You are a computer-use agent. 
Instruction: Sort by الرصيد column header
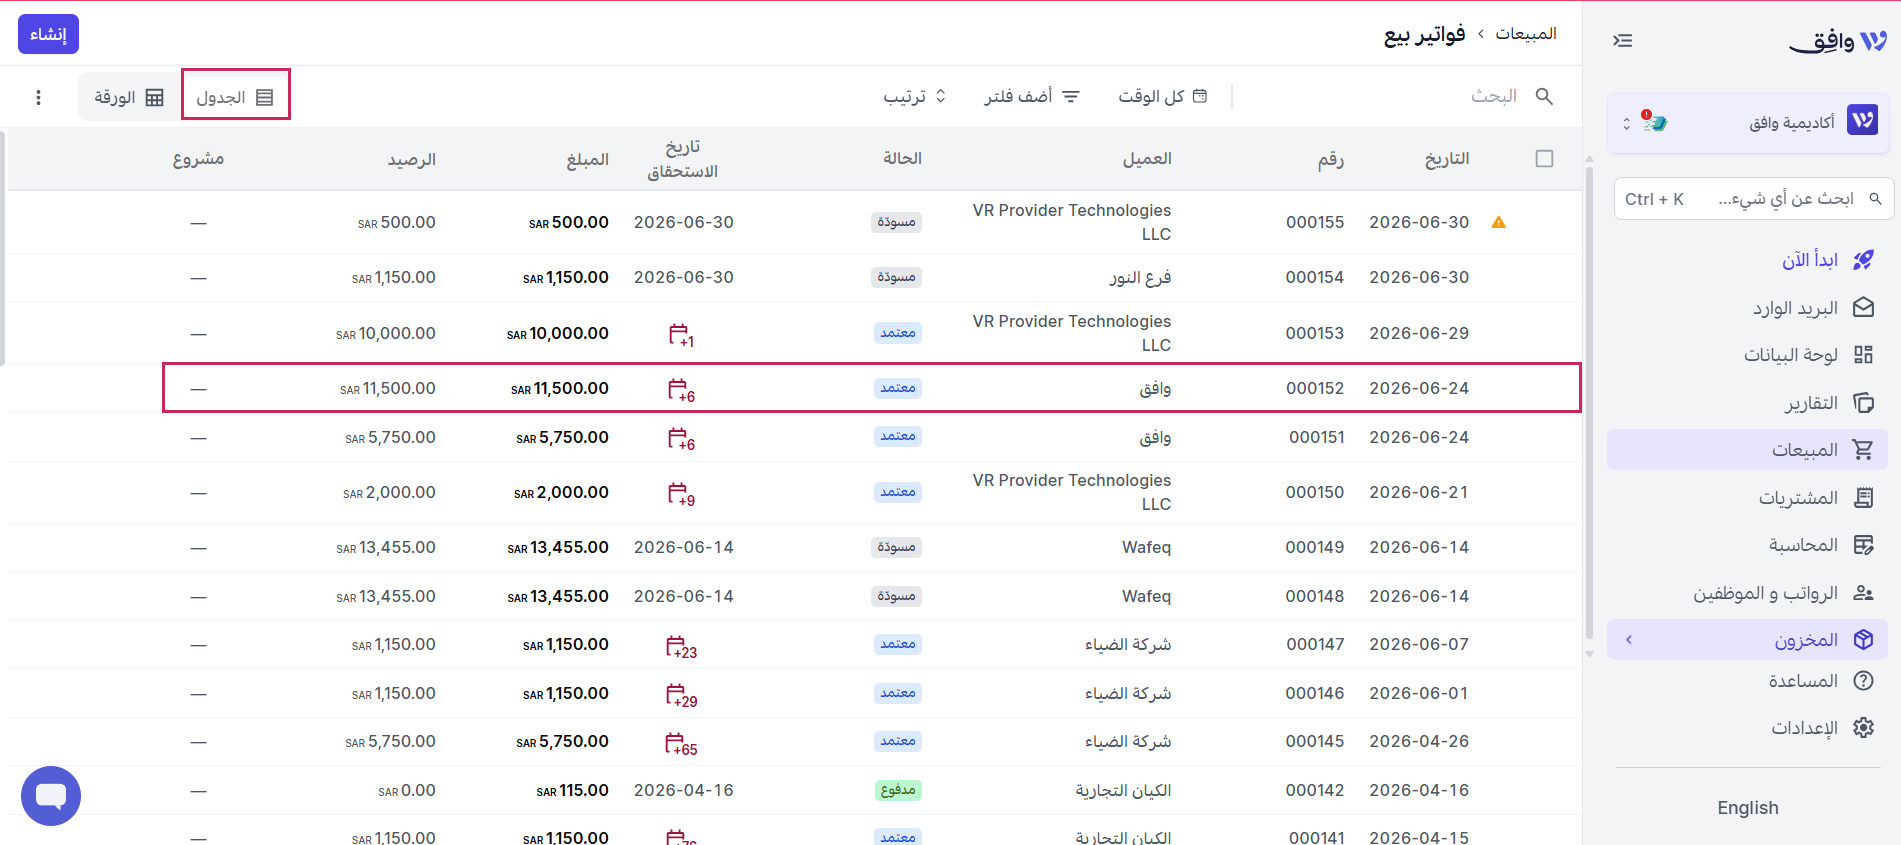[x=412, y=160]
